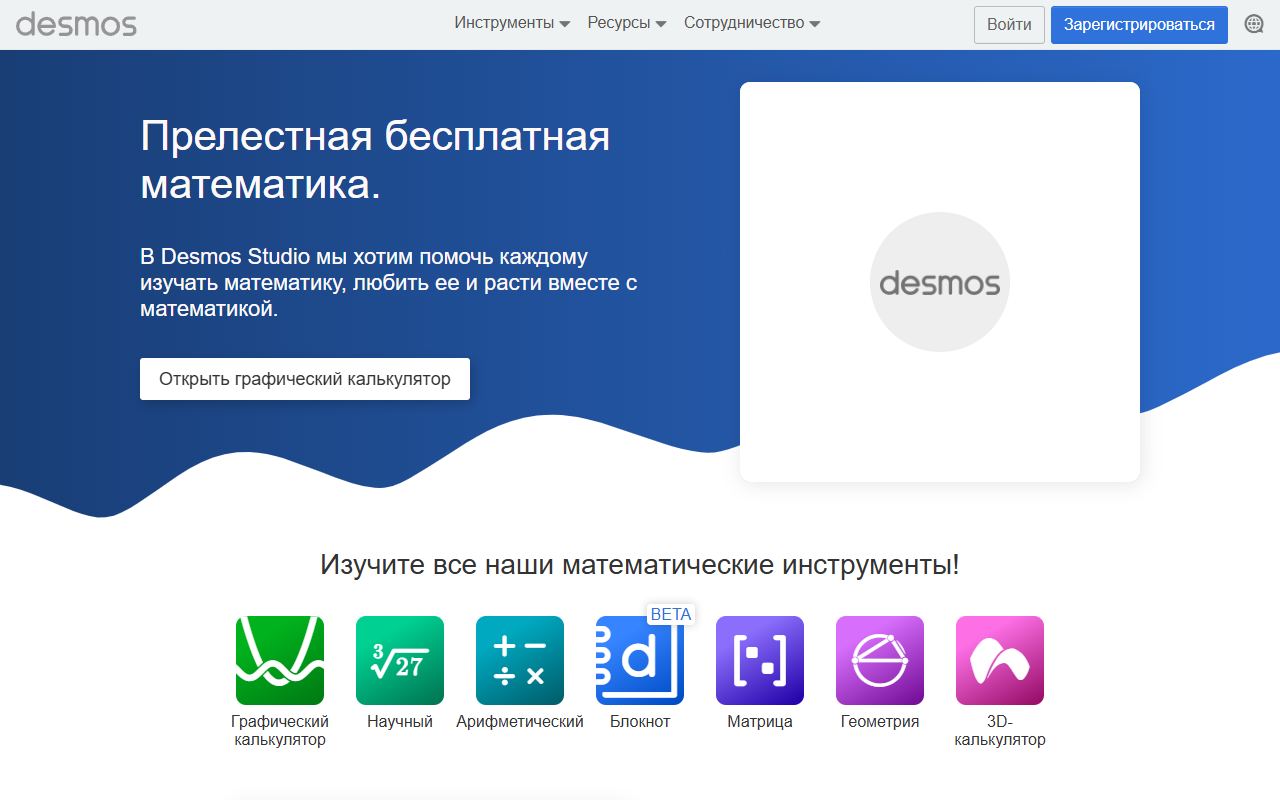Click the Блокнот label
This screenshot has height=800, width=1280.
pos(640,721)
